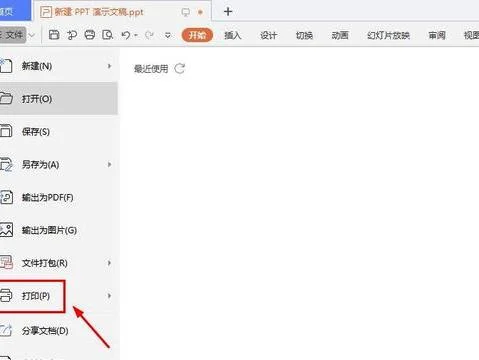Screen dimensions: 479x360
Task: Switch to the 幻灯片放映 tab
Action: coord(388,35)
